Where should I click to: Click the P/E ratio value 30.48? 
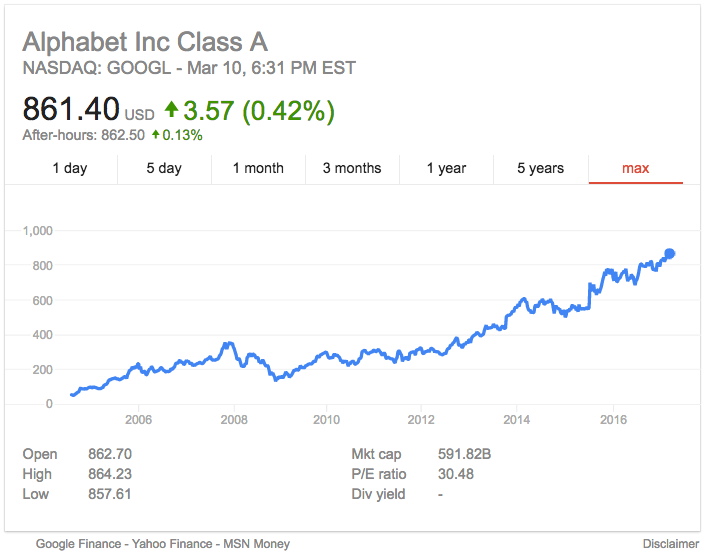pos(455,474)
